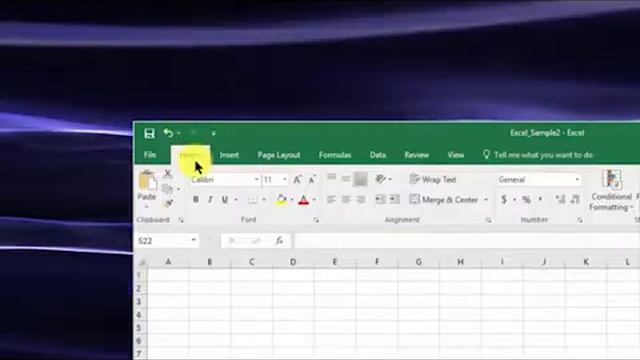640x360 pixels.
Task: Click Middle Align icon
Action: coord(346,179)
